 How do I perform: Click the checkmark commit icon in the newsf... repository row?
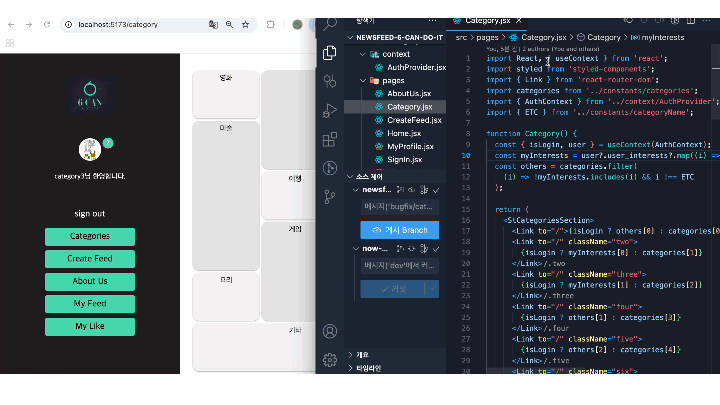[436, 190]
